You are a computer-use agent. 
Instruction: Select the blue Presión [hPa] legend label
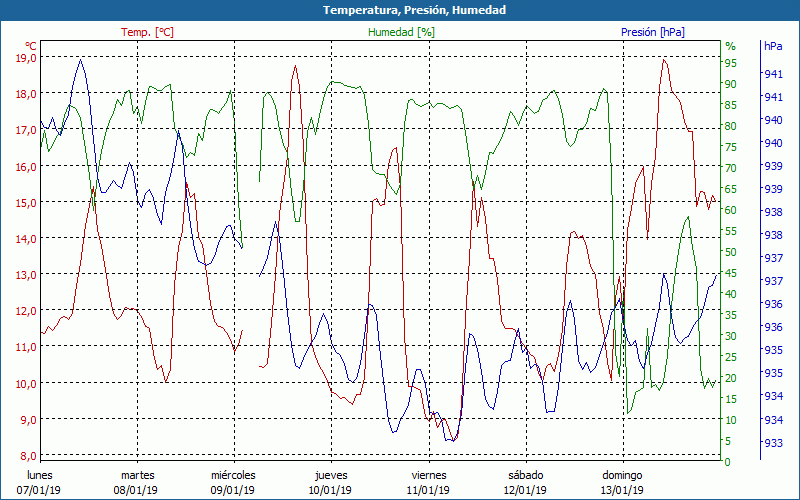653,32
